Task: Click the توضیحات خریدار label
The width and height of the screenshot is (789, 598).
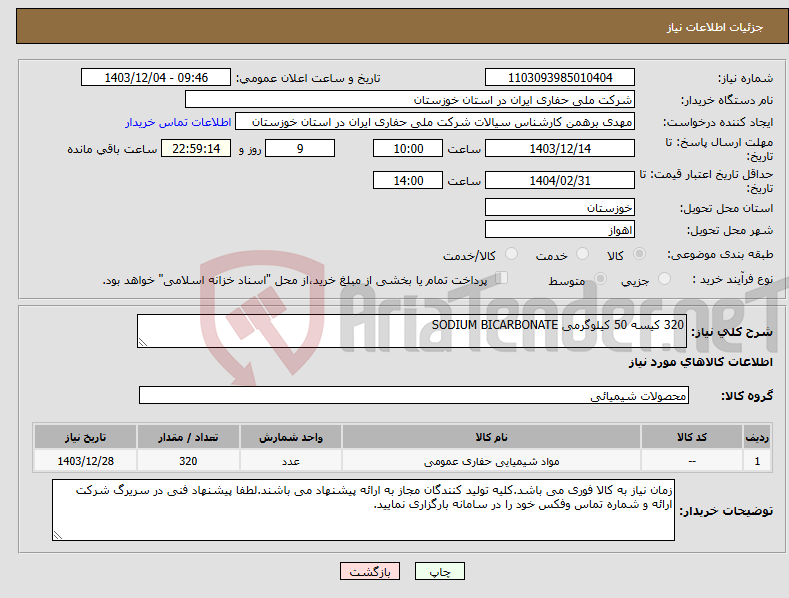Action: pos(726,511)
